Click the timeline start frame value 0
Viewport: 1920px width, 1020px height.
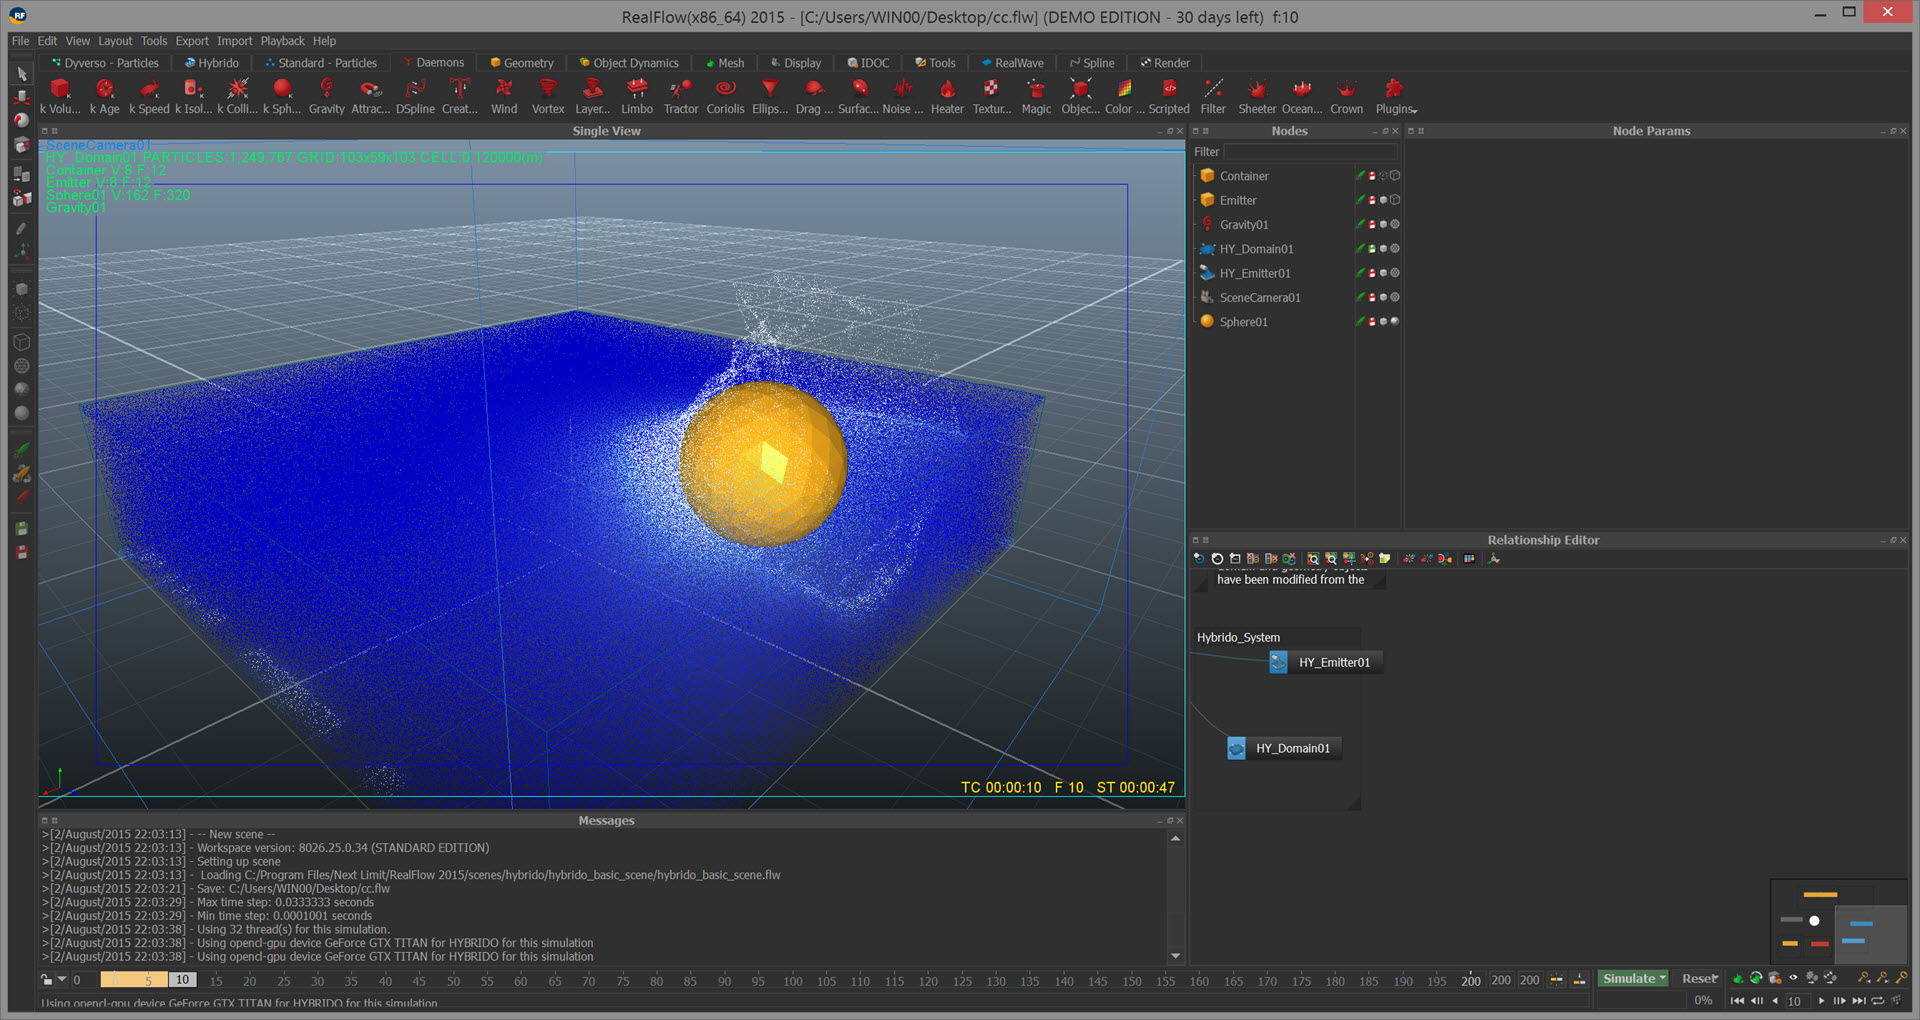77,980
